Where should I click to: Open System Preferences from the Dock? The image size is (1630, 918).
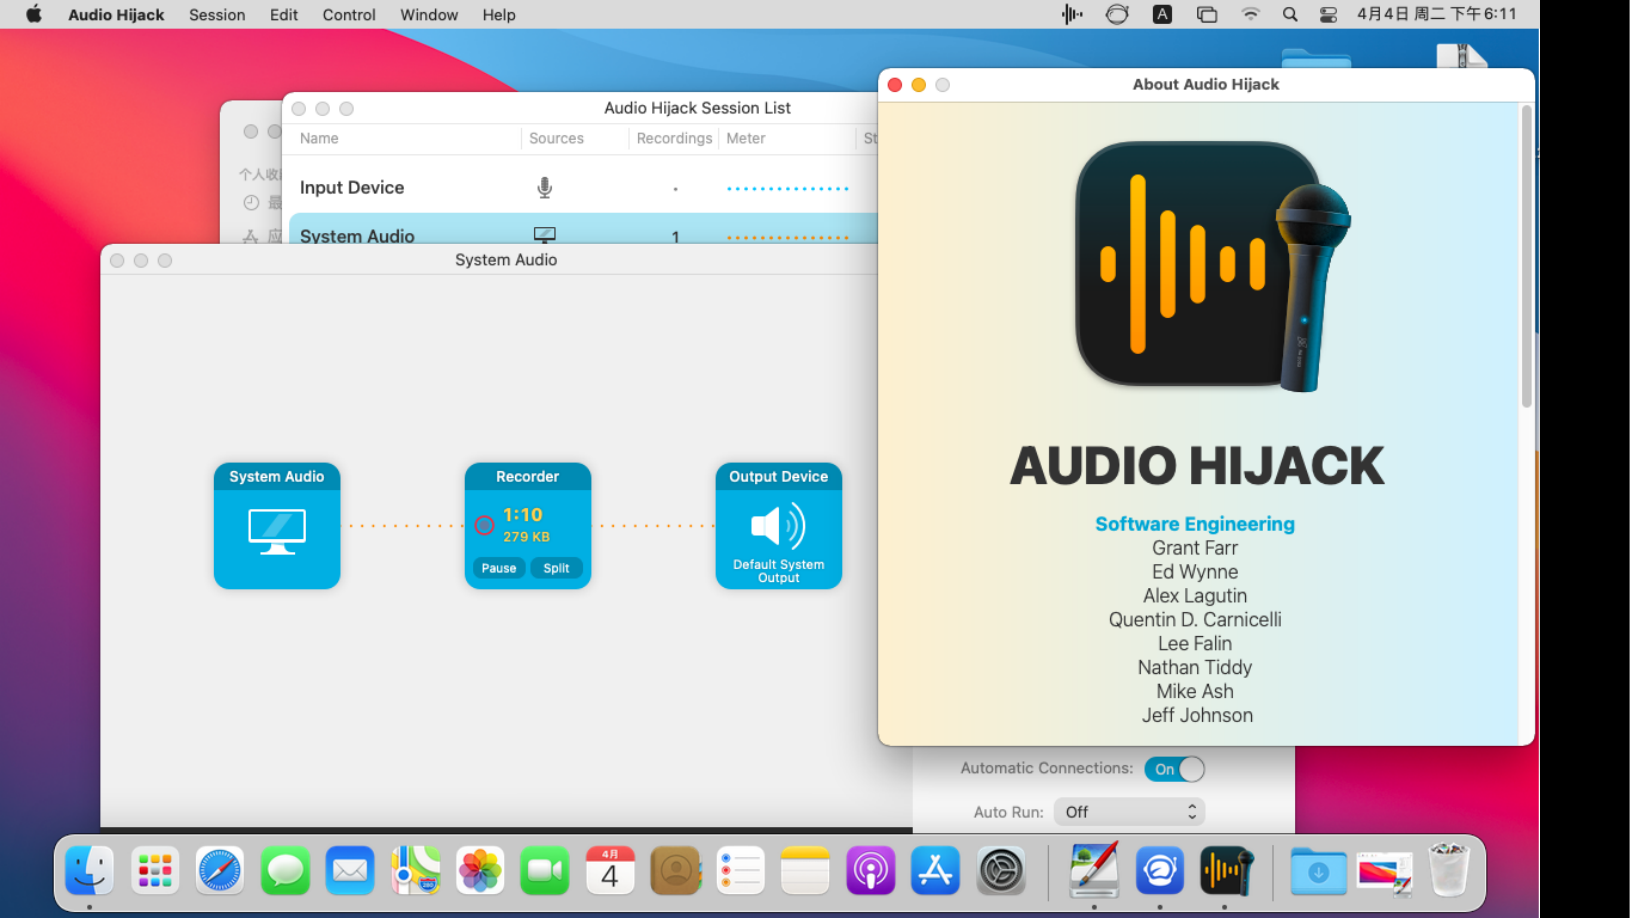[1001, 871]
